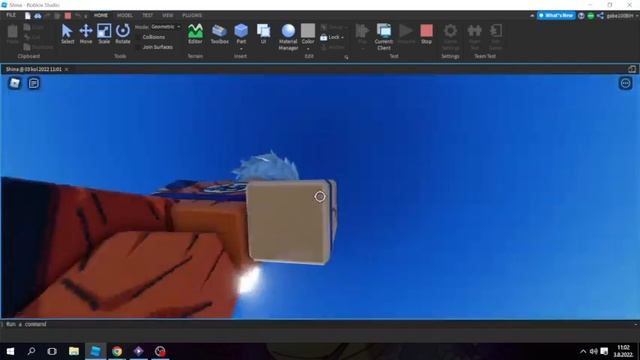Open File Explorer from taskbar
640x360 pixels.
pyautogui.click(x=73, y=351)
